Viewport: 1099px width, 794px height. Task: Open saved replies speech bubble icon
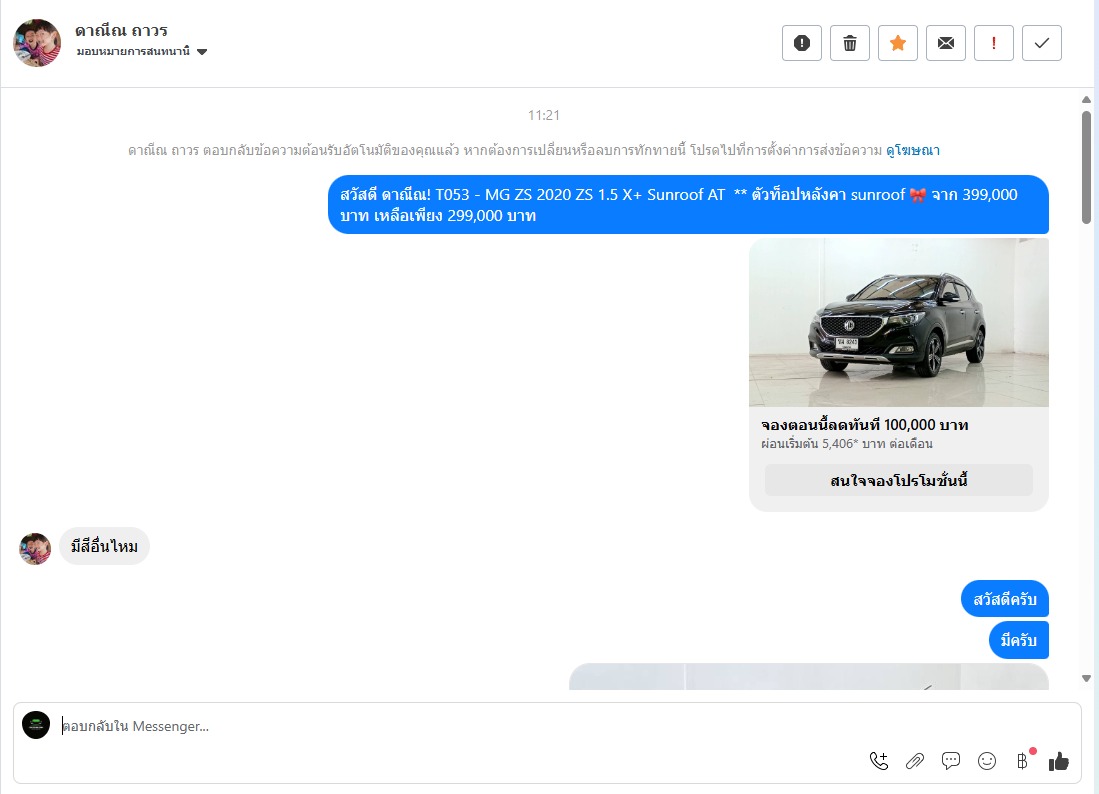(x=950, y=761)
